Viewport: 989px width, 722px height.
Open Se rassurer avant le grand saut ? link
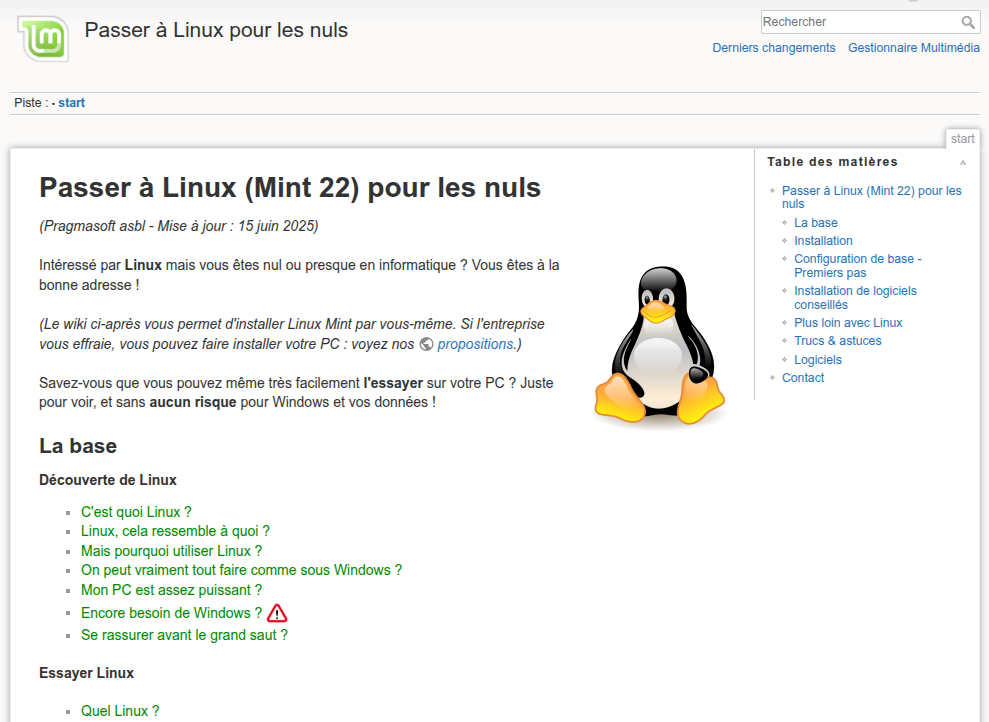[x=184, y=635]
